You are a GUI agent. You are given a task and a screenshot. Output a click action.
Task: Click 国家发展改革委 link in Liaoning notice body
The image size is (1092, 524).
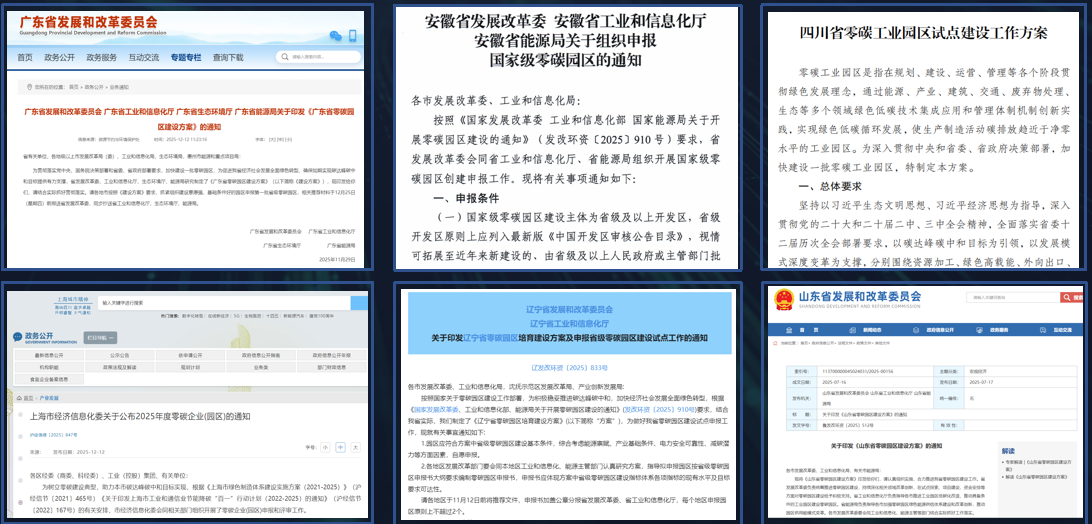pos(435,410)
